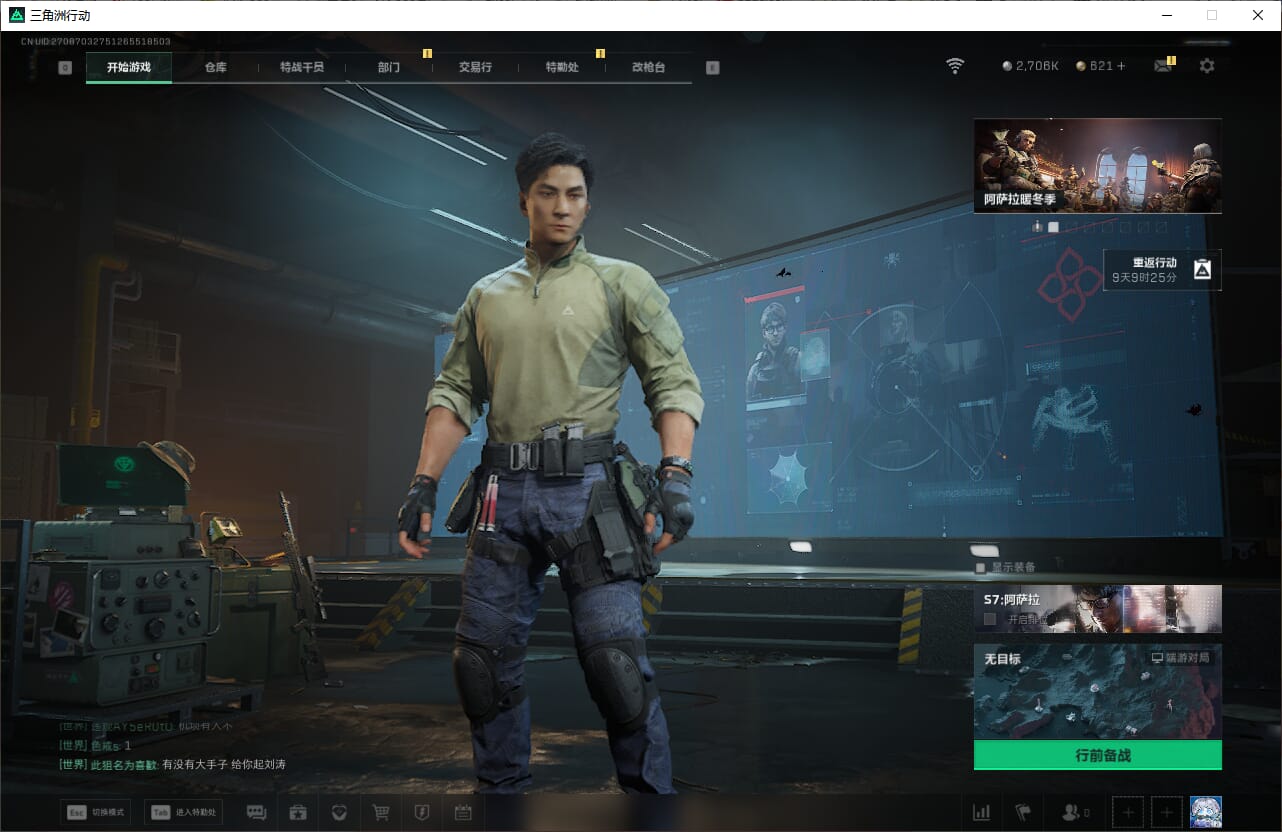The width and height of the screenshot is (1282, 832).
Task: Toggle the 显示装备 checkbox
Action: 981,568
